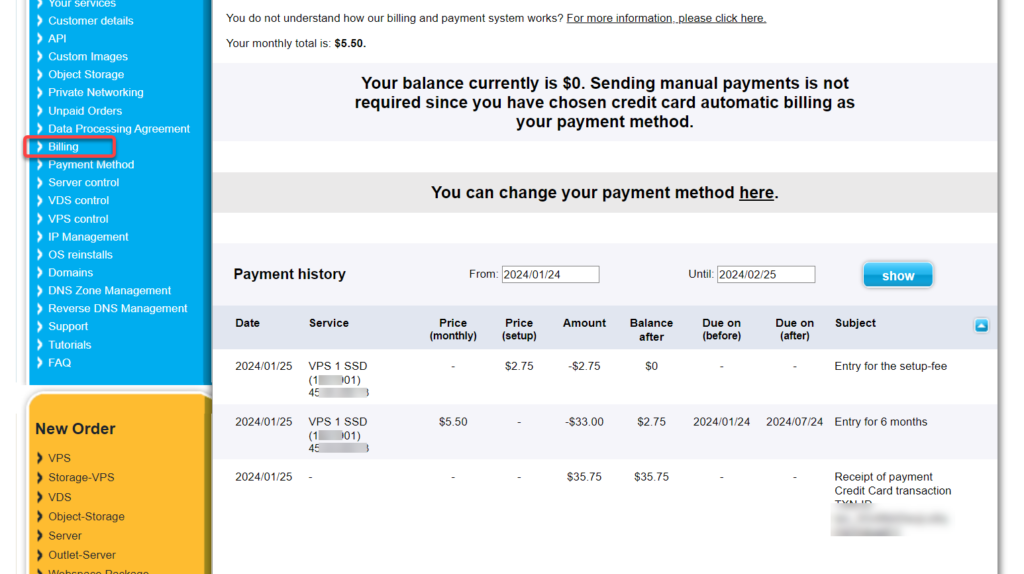This screenshot has width=1024, height=574.
Task: Open DNS Zone Management page
Action: pos(109,291)
